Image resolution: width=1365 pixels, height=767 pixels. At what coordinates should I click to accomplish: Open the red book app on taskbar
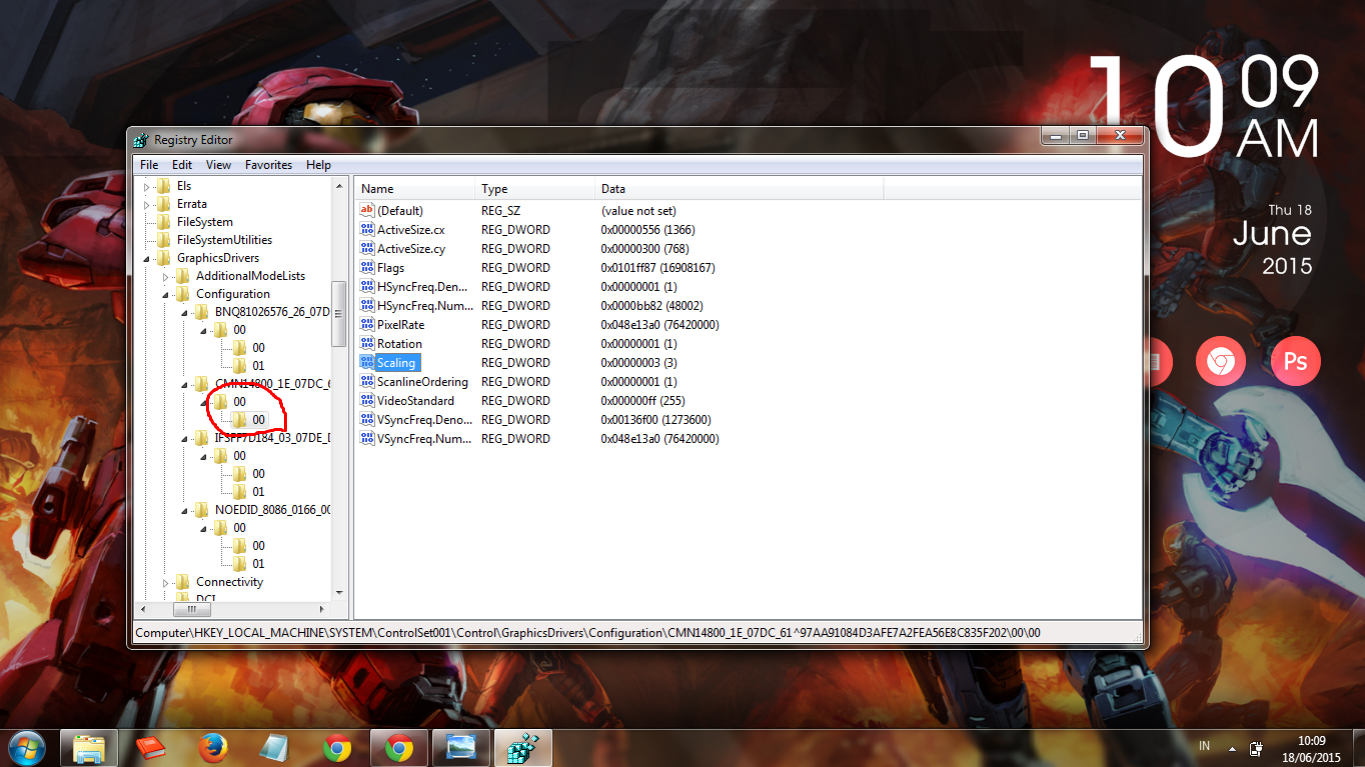pyautogui.click(x=150, y=748)
